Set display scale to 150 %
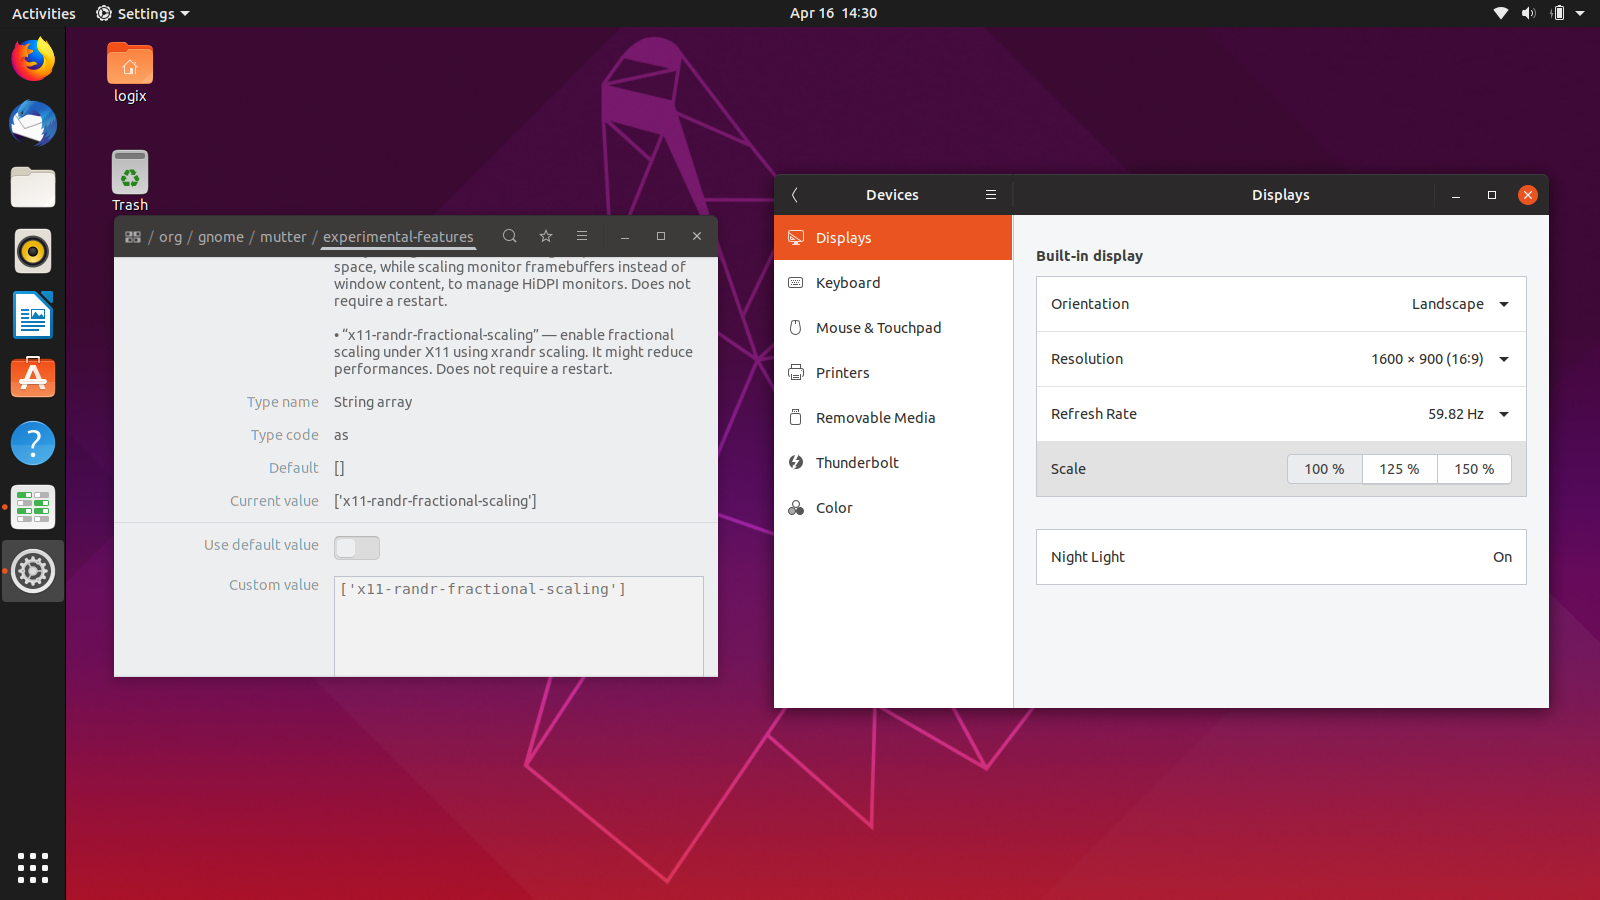The width and height of the screenshot is (1600, 900). tap(1474, 468)
